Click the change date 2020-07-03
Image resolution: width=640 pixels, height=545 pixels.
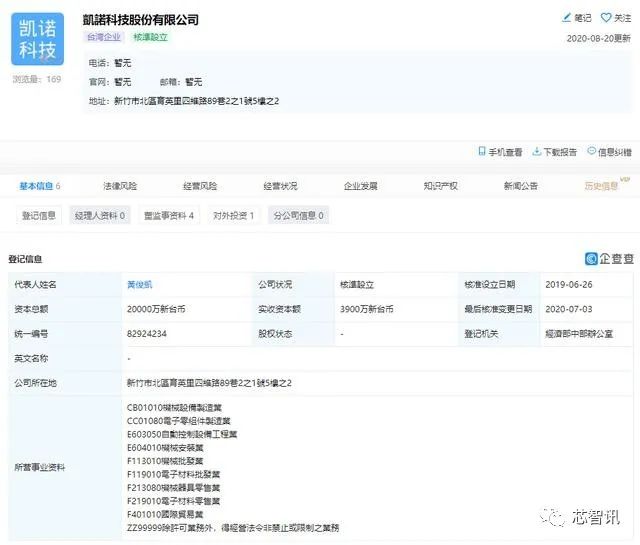(569, 309)
